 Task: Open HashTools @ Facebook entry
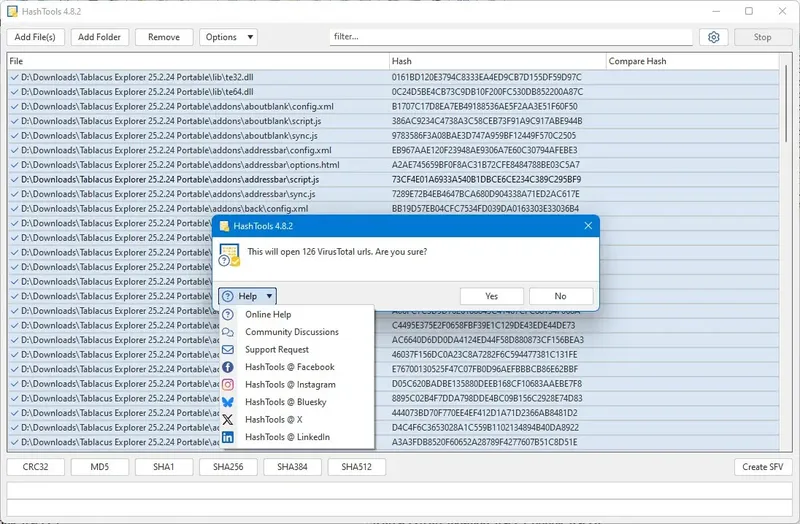click(x=296, y=367)
